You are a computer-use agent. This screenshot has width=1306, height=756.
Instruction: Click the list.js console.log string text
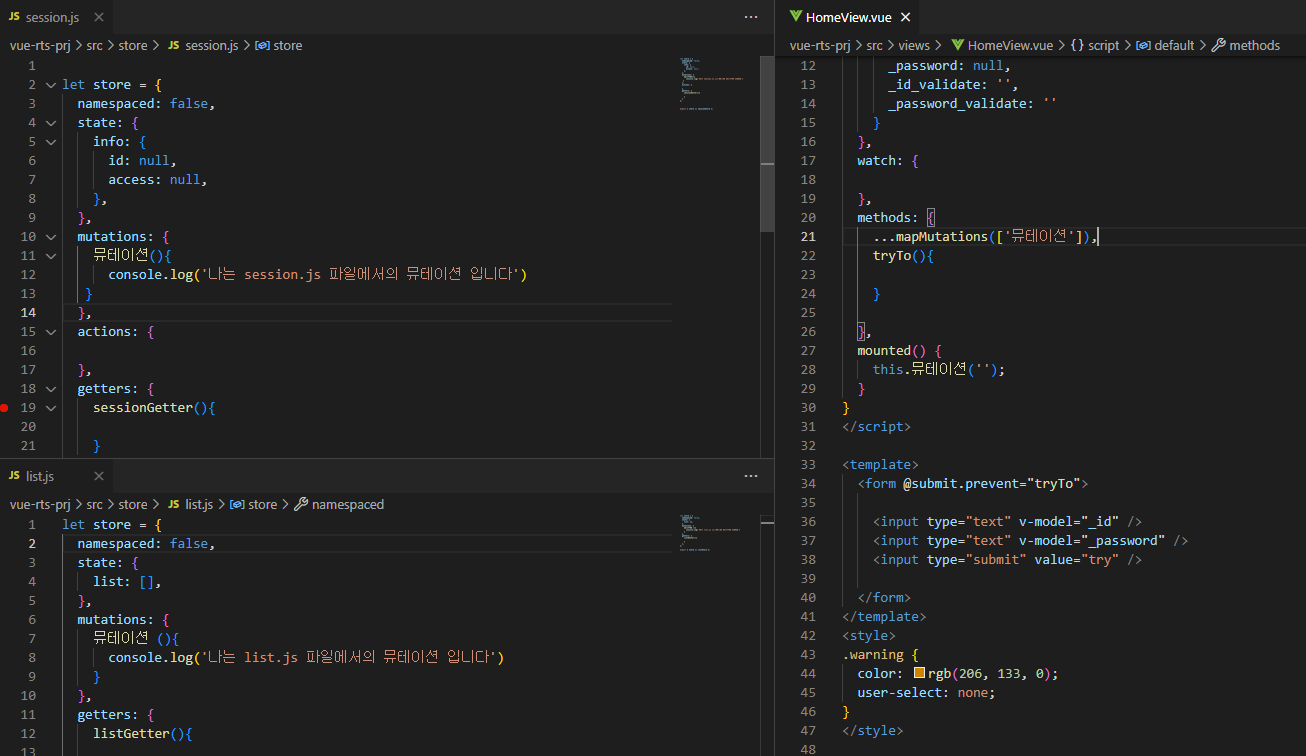353,658
